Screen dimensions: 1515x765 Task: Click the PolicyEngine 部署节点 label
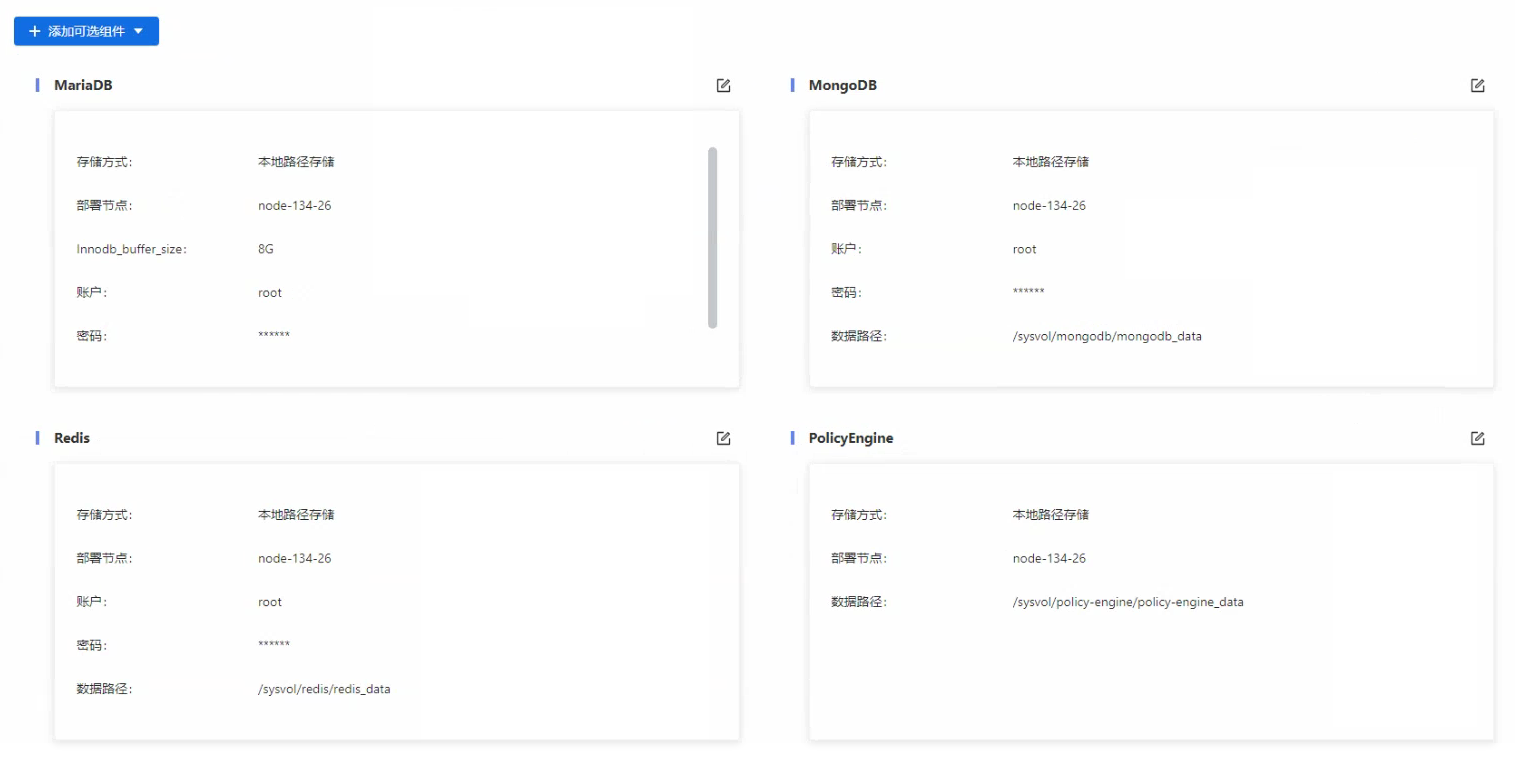click(x=859, y=558)
